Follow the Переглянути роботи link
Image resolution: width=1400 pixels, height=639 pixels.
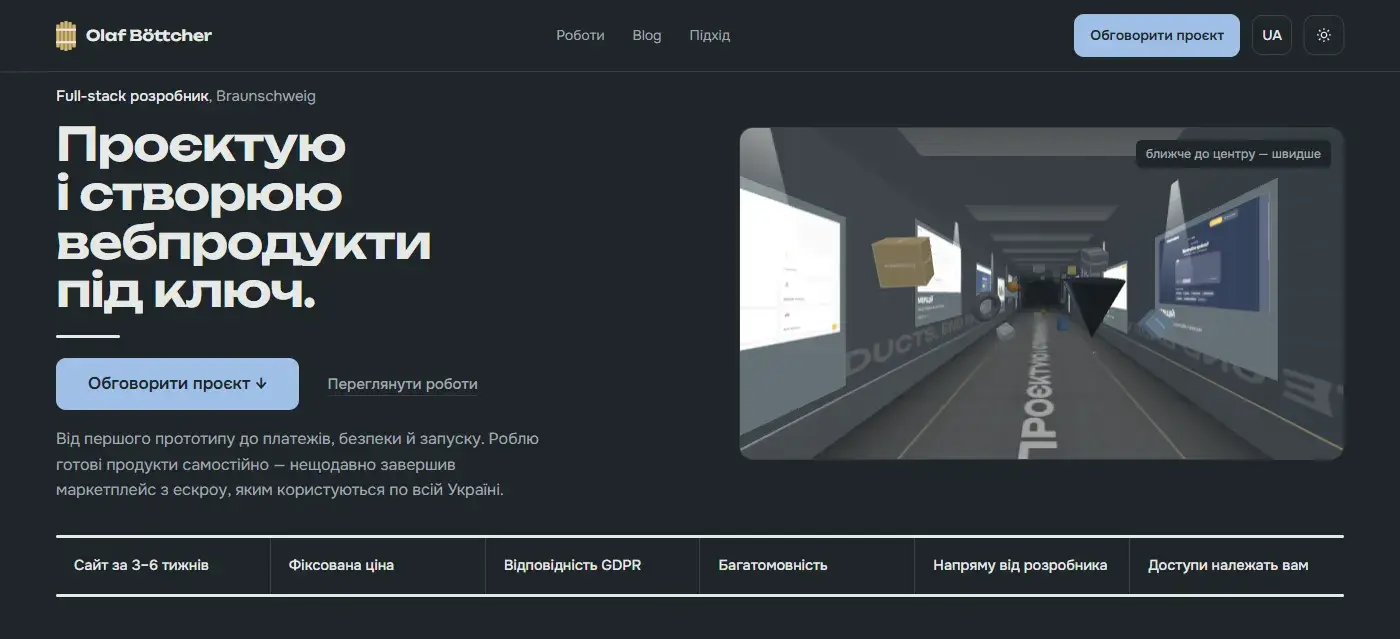402,384
